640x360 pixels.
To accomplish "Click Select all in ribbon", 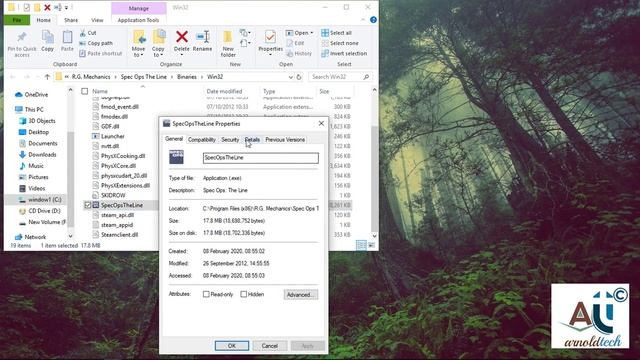I will 337,33.
